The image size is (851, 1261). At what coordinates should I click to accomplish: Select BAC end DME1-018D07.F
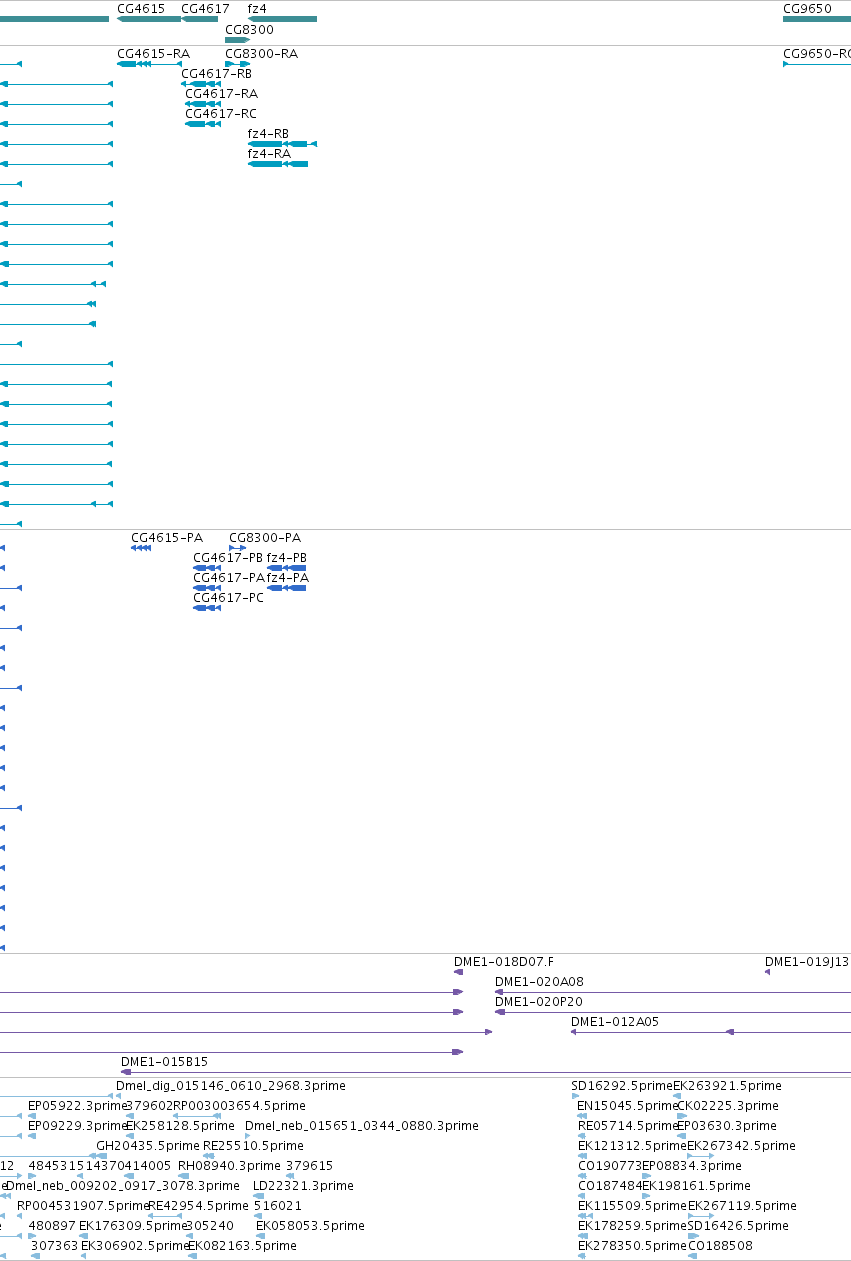[458, 972]
